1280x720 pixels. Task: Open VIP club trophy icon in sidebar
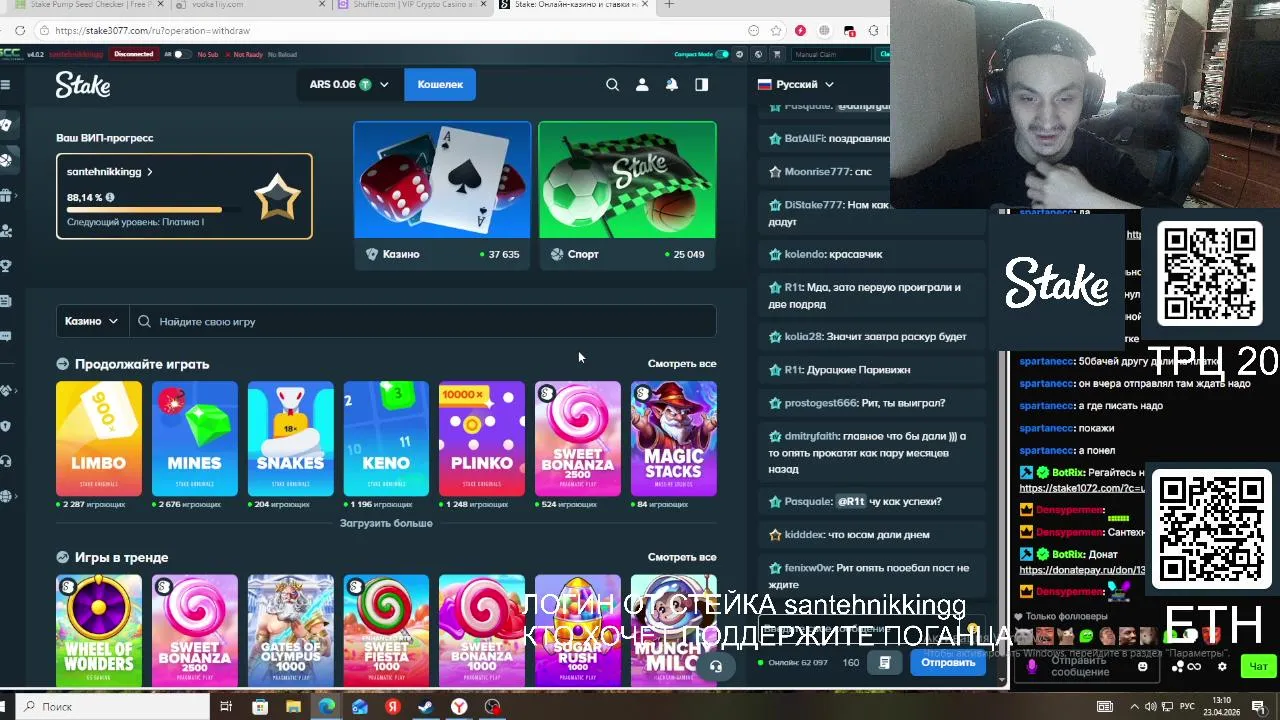point(5,266)
